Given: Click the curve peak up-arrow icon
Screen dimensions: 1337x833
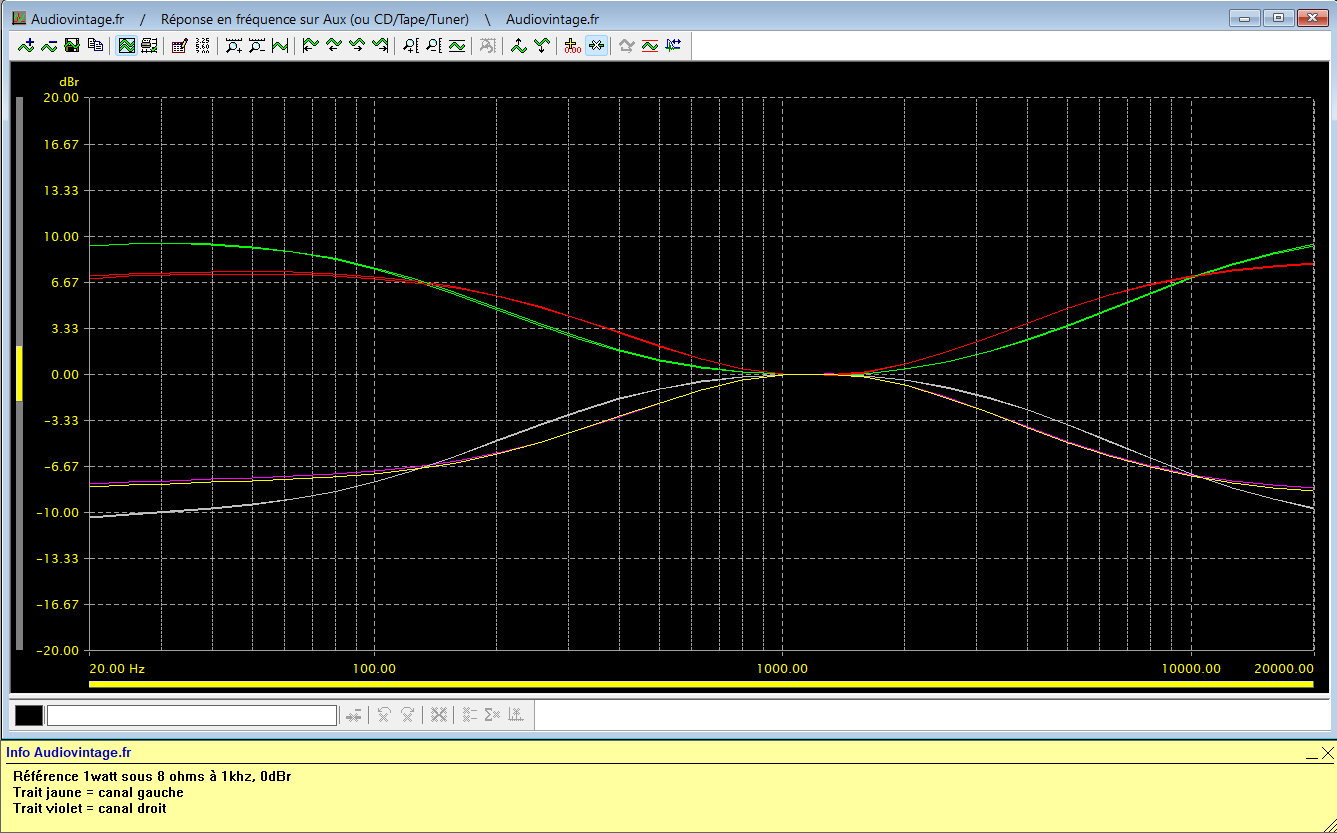Looking at the screenshot, I should (518, 45).
